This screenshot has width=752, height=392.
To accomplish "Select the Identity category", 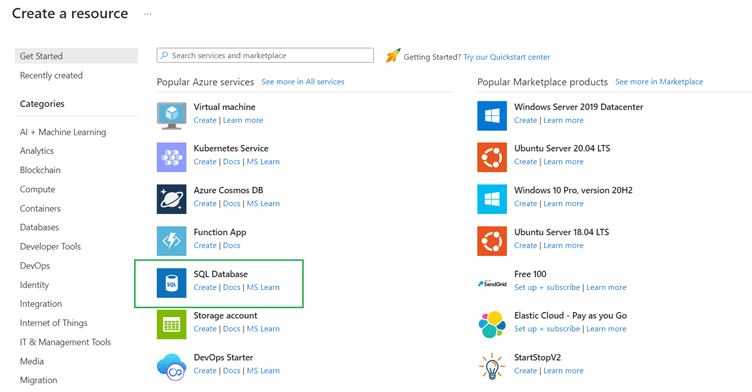I will (x=35, y=285).
